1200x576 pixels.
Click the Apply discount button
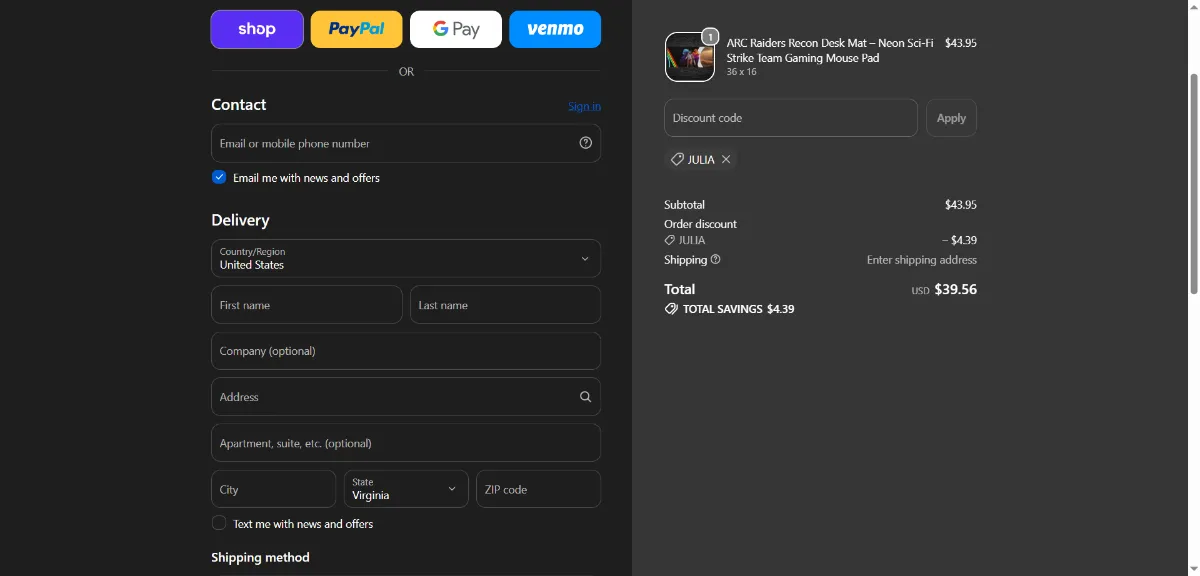[x=951, y=118]
